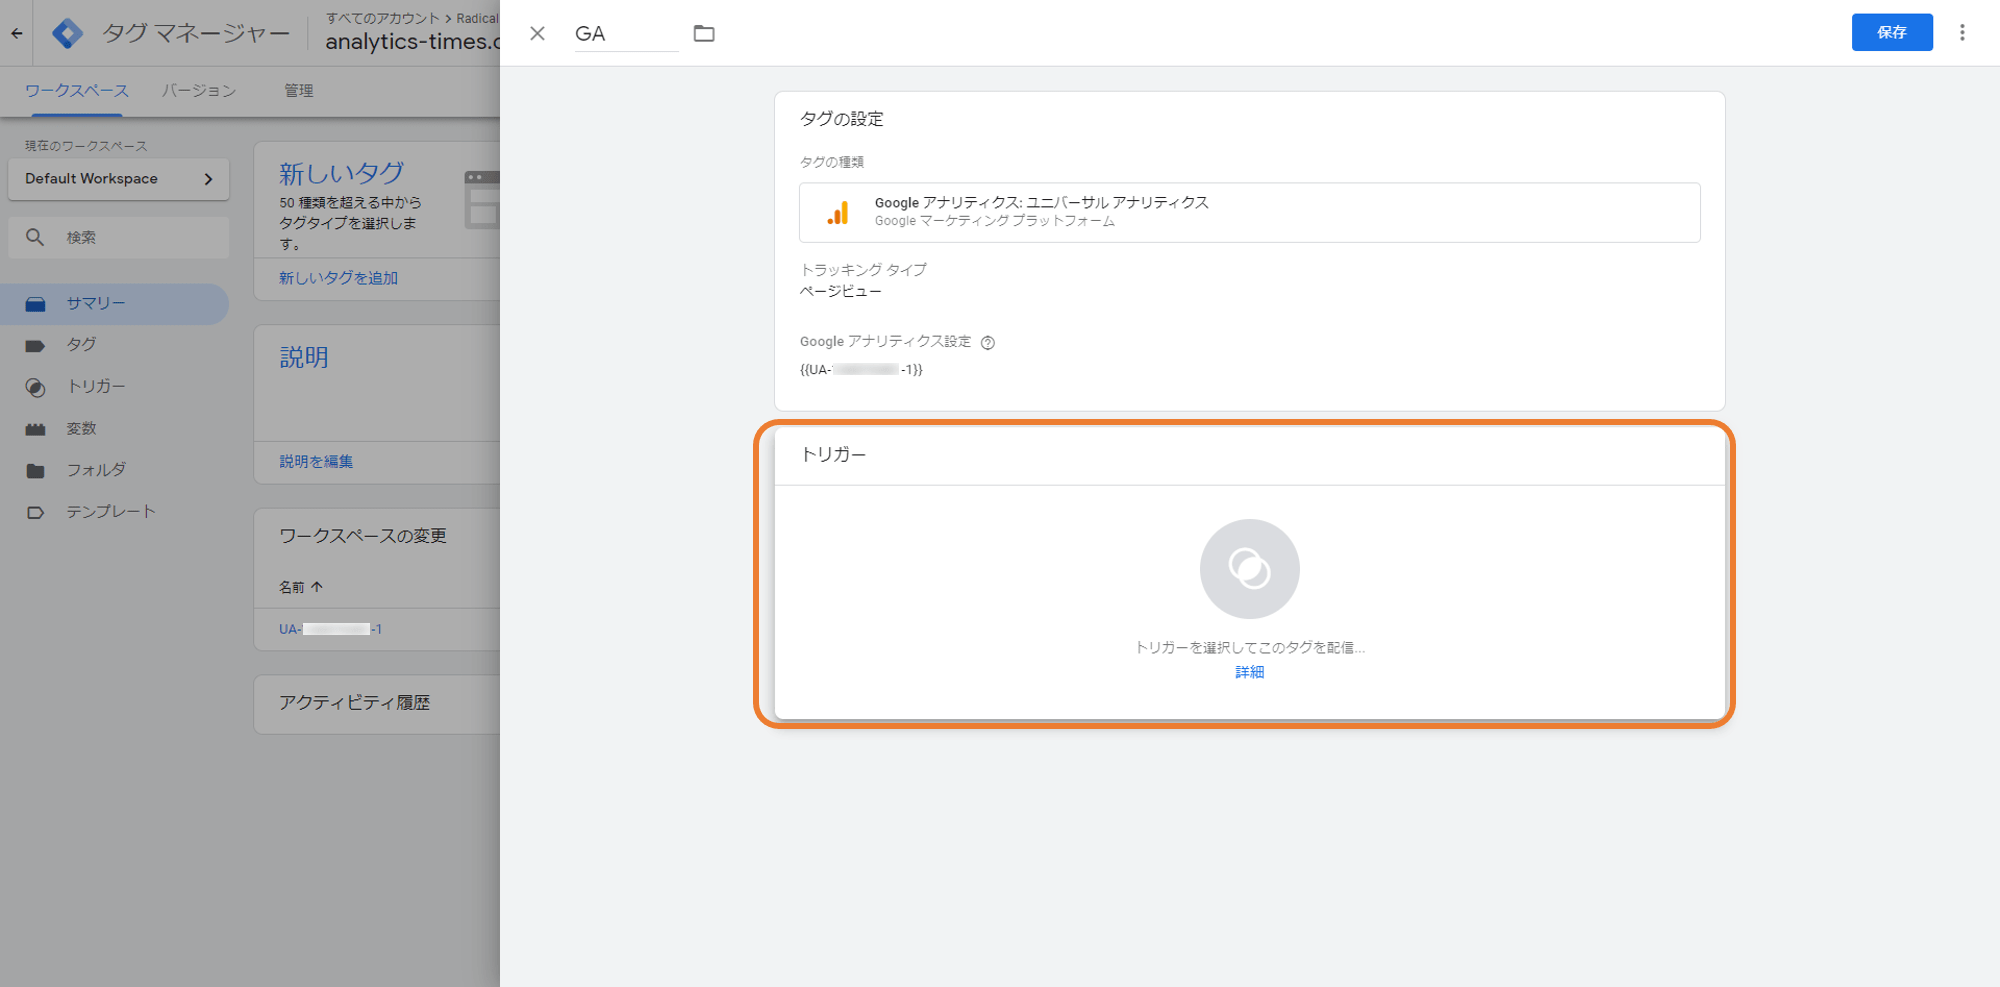Image resolution: width=2000 pixels, height=987 pixels.
Task: Switch to the 管理 tab
Action: click(298, 91)
